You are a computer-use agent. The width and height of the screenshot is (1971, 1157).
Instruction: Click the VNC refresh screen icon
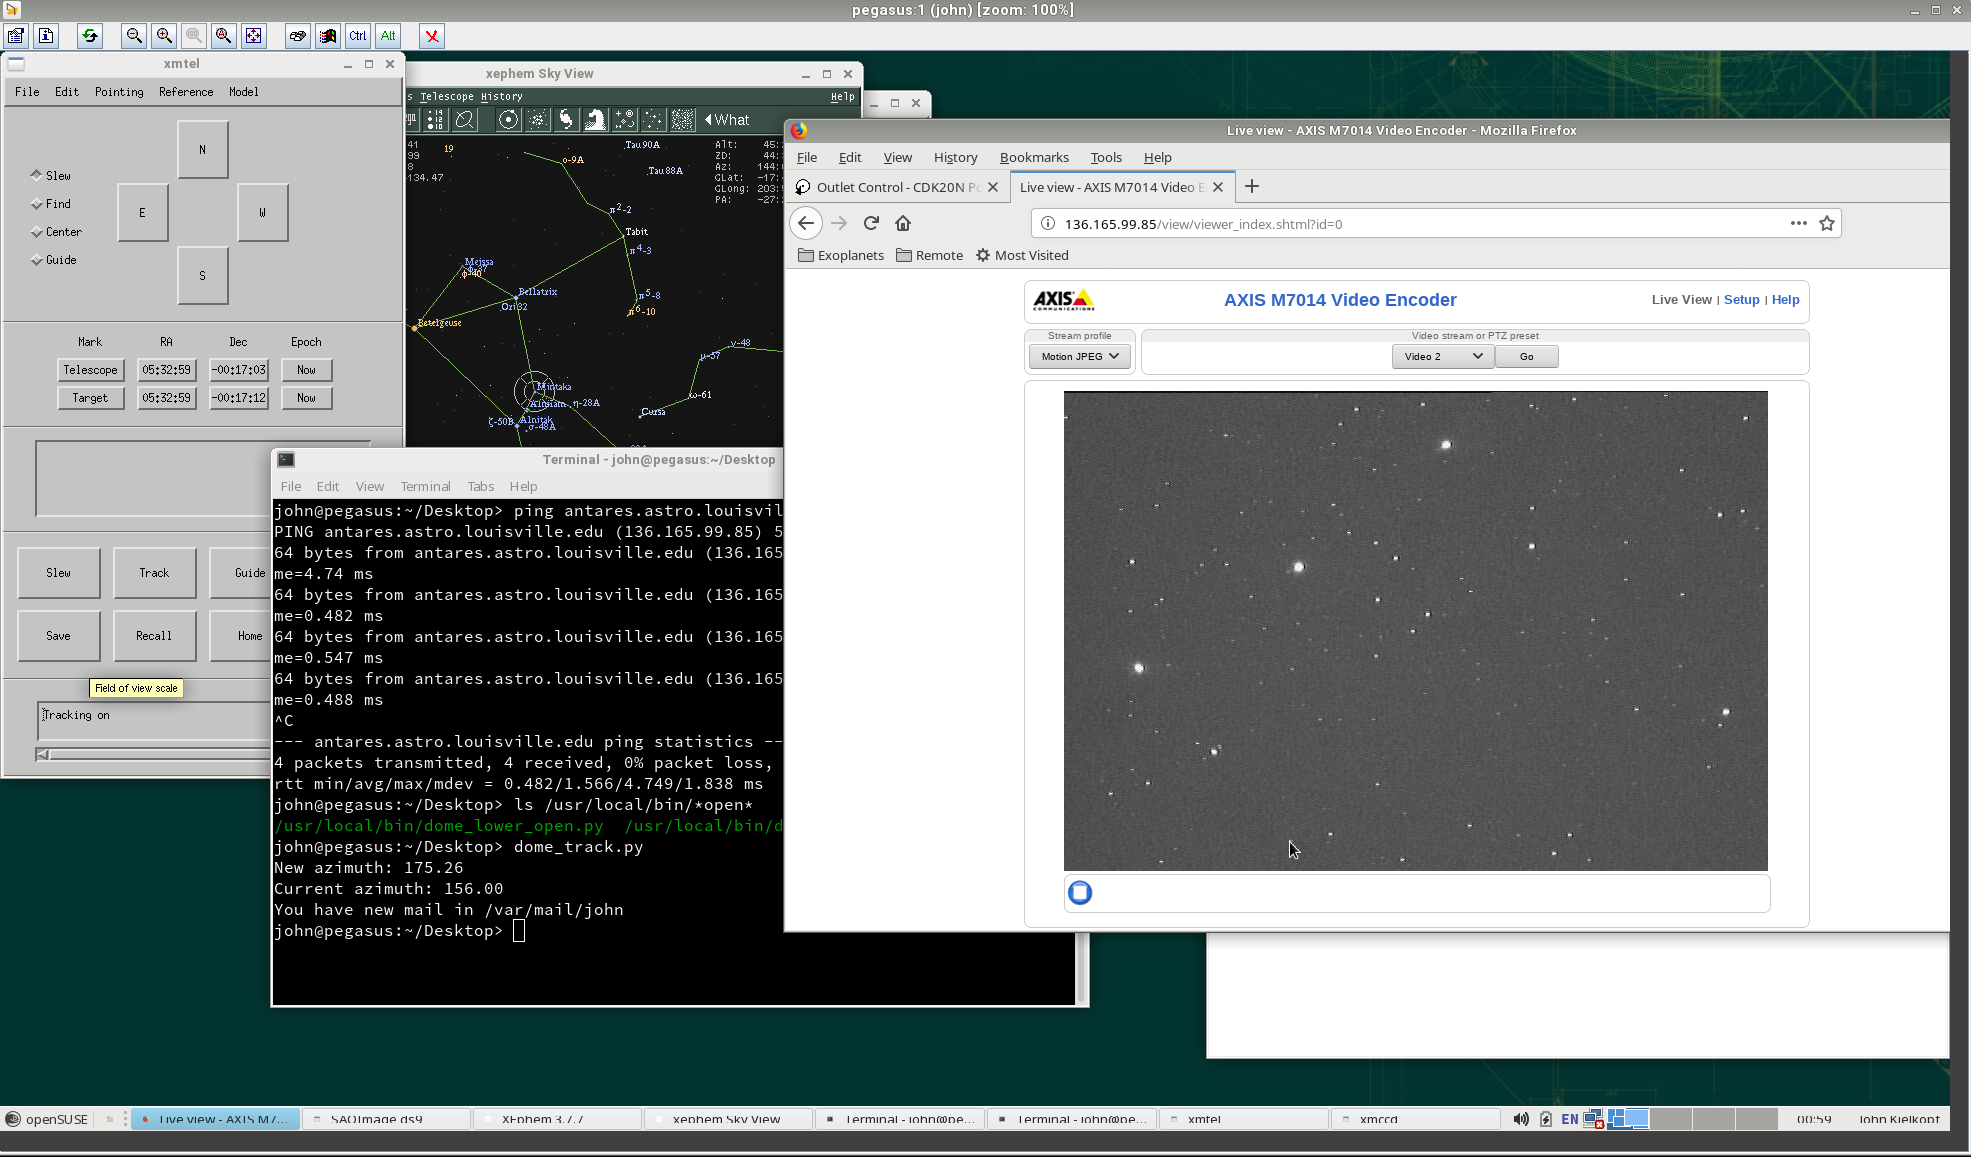coord(90,36)
